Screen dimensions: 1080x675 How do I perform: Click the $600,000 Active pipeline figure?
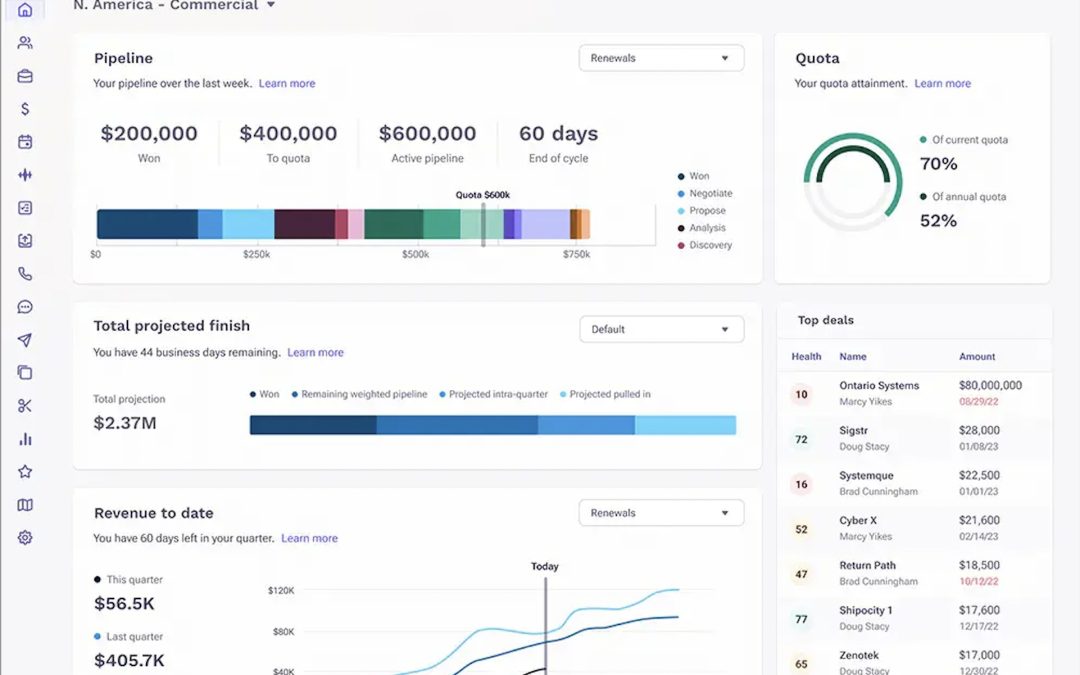pyautogui.click(x=428, y=134)
